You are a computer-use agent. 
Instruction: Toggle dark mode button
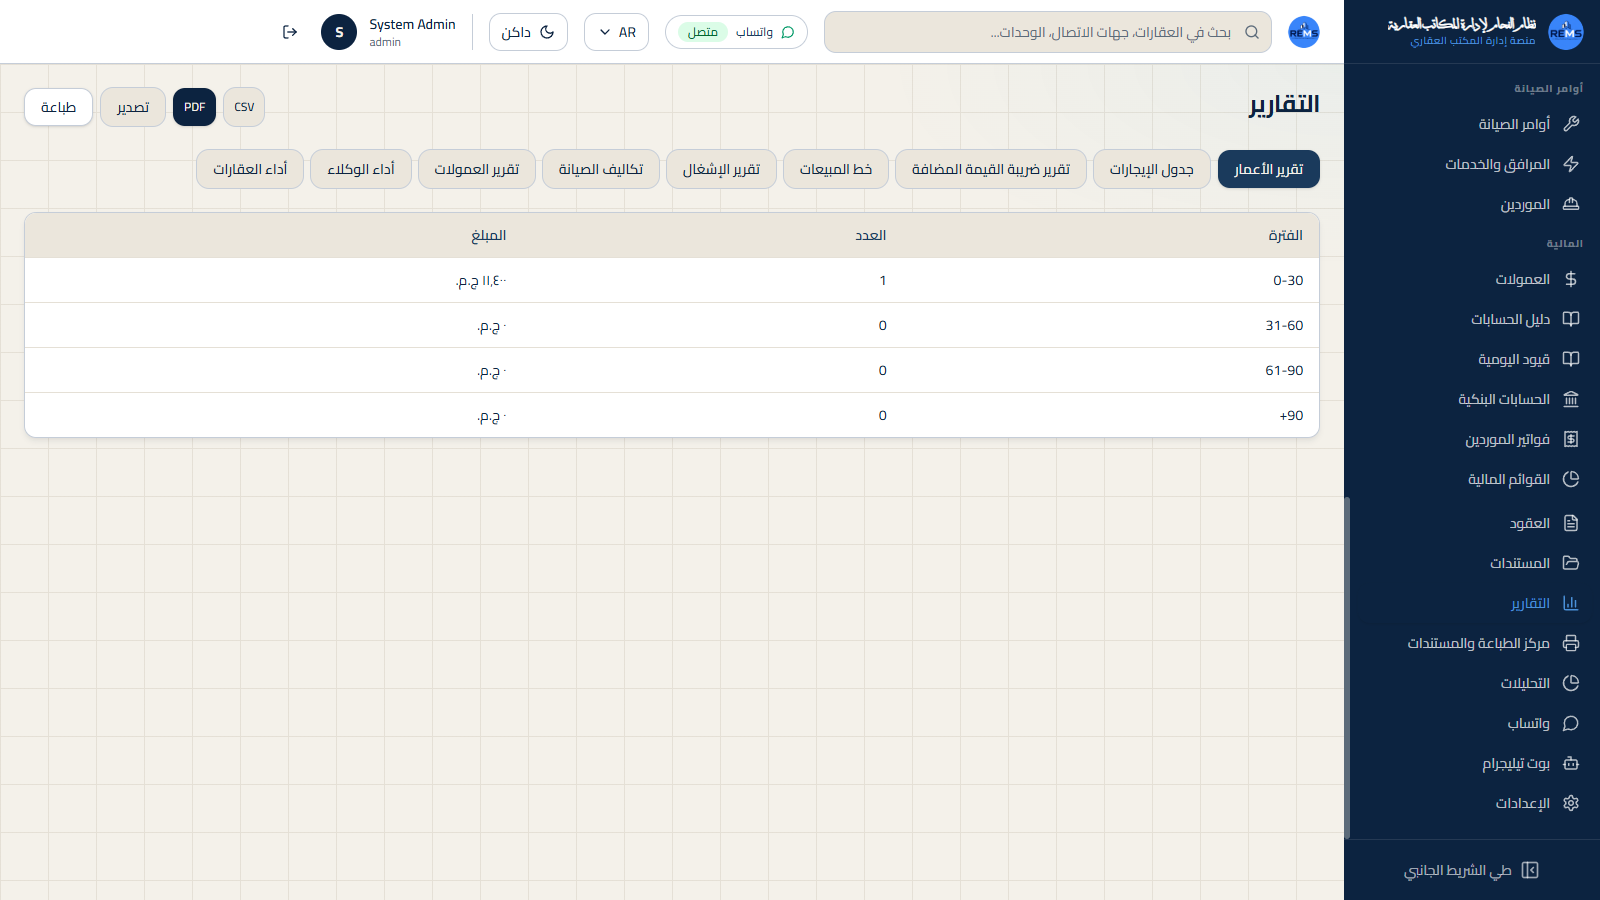click(x=528, y=32)
